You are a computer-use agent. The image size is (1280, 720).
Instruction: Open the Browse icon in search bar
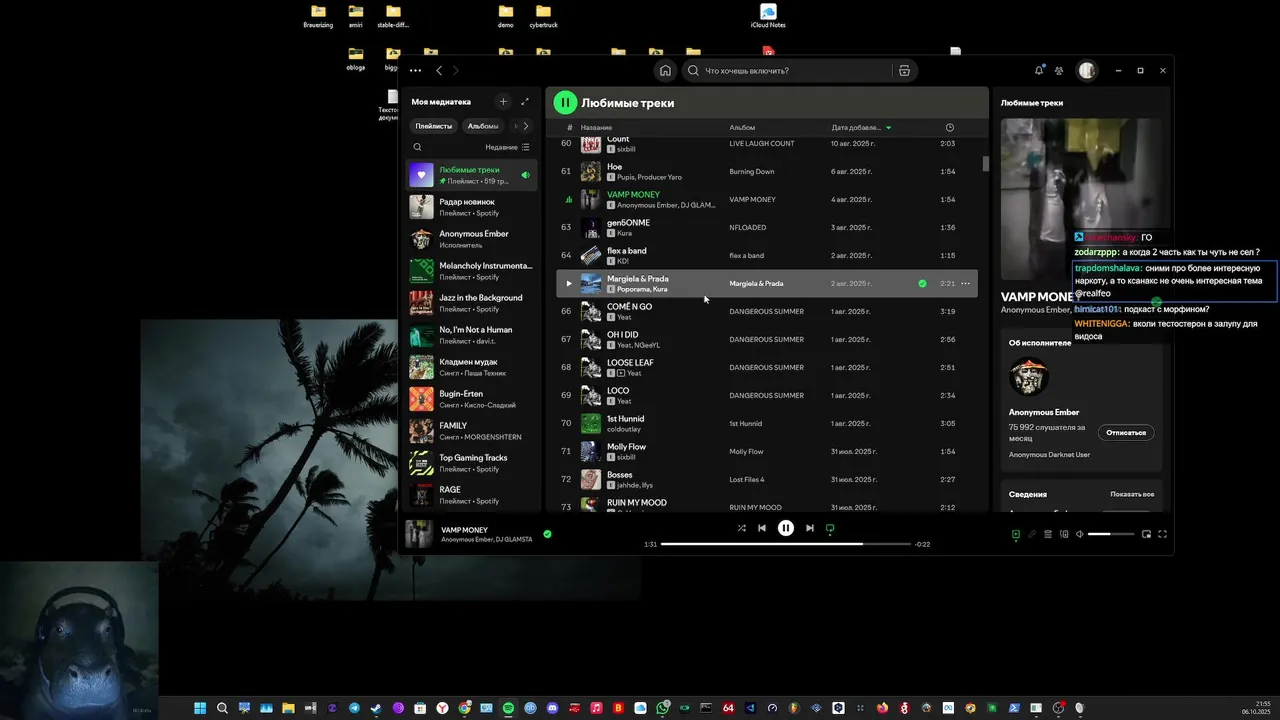[x=904, y=71]
